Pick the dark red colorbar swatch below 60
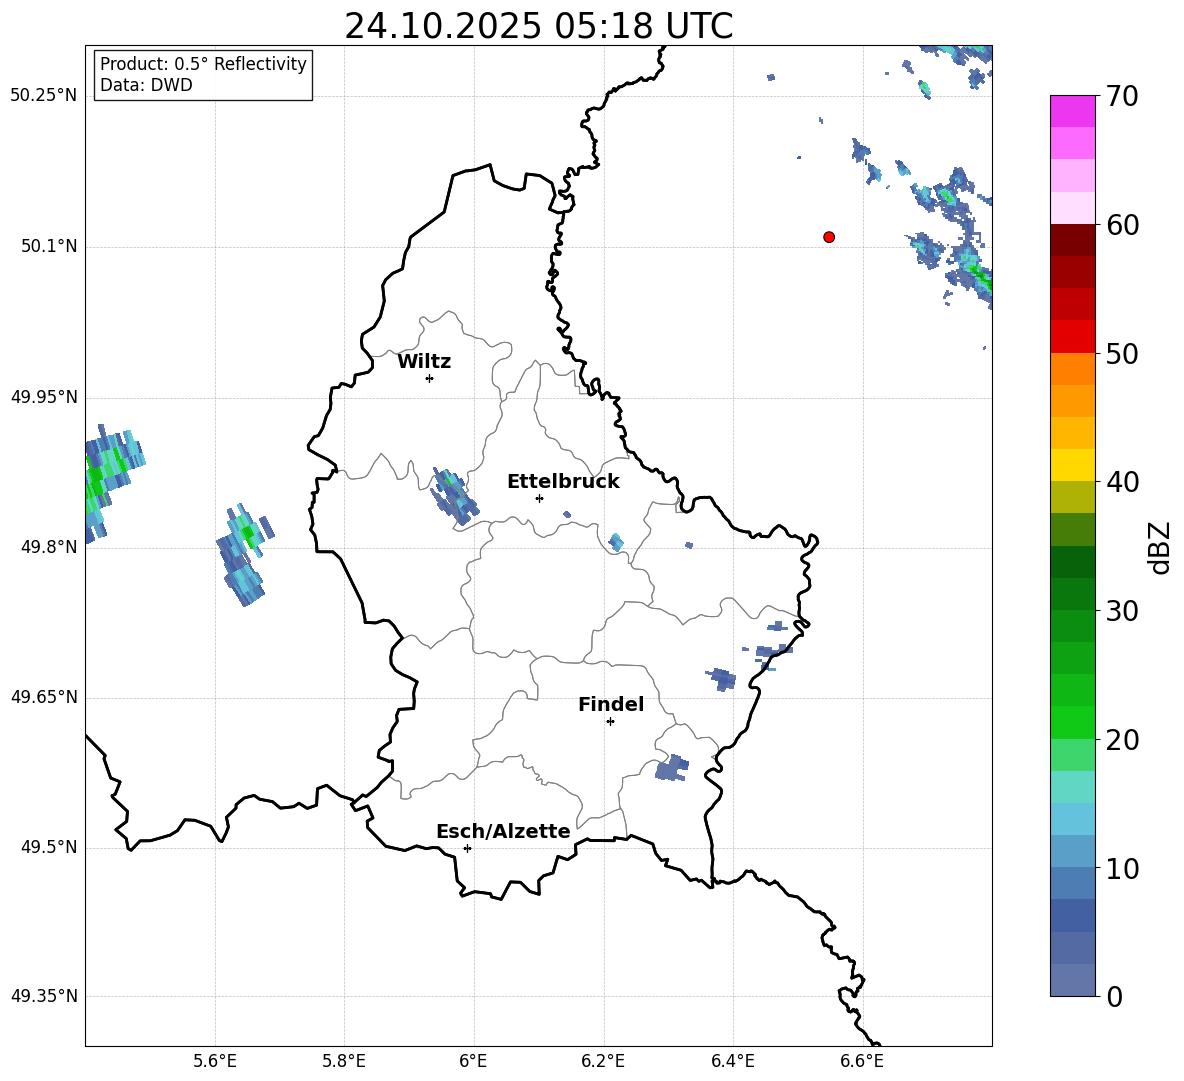This screenshot has width=1184, height=1081. tap(1072, 240)
